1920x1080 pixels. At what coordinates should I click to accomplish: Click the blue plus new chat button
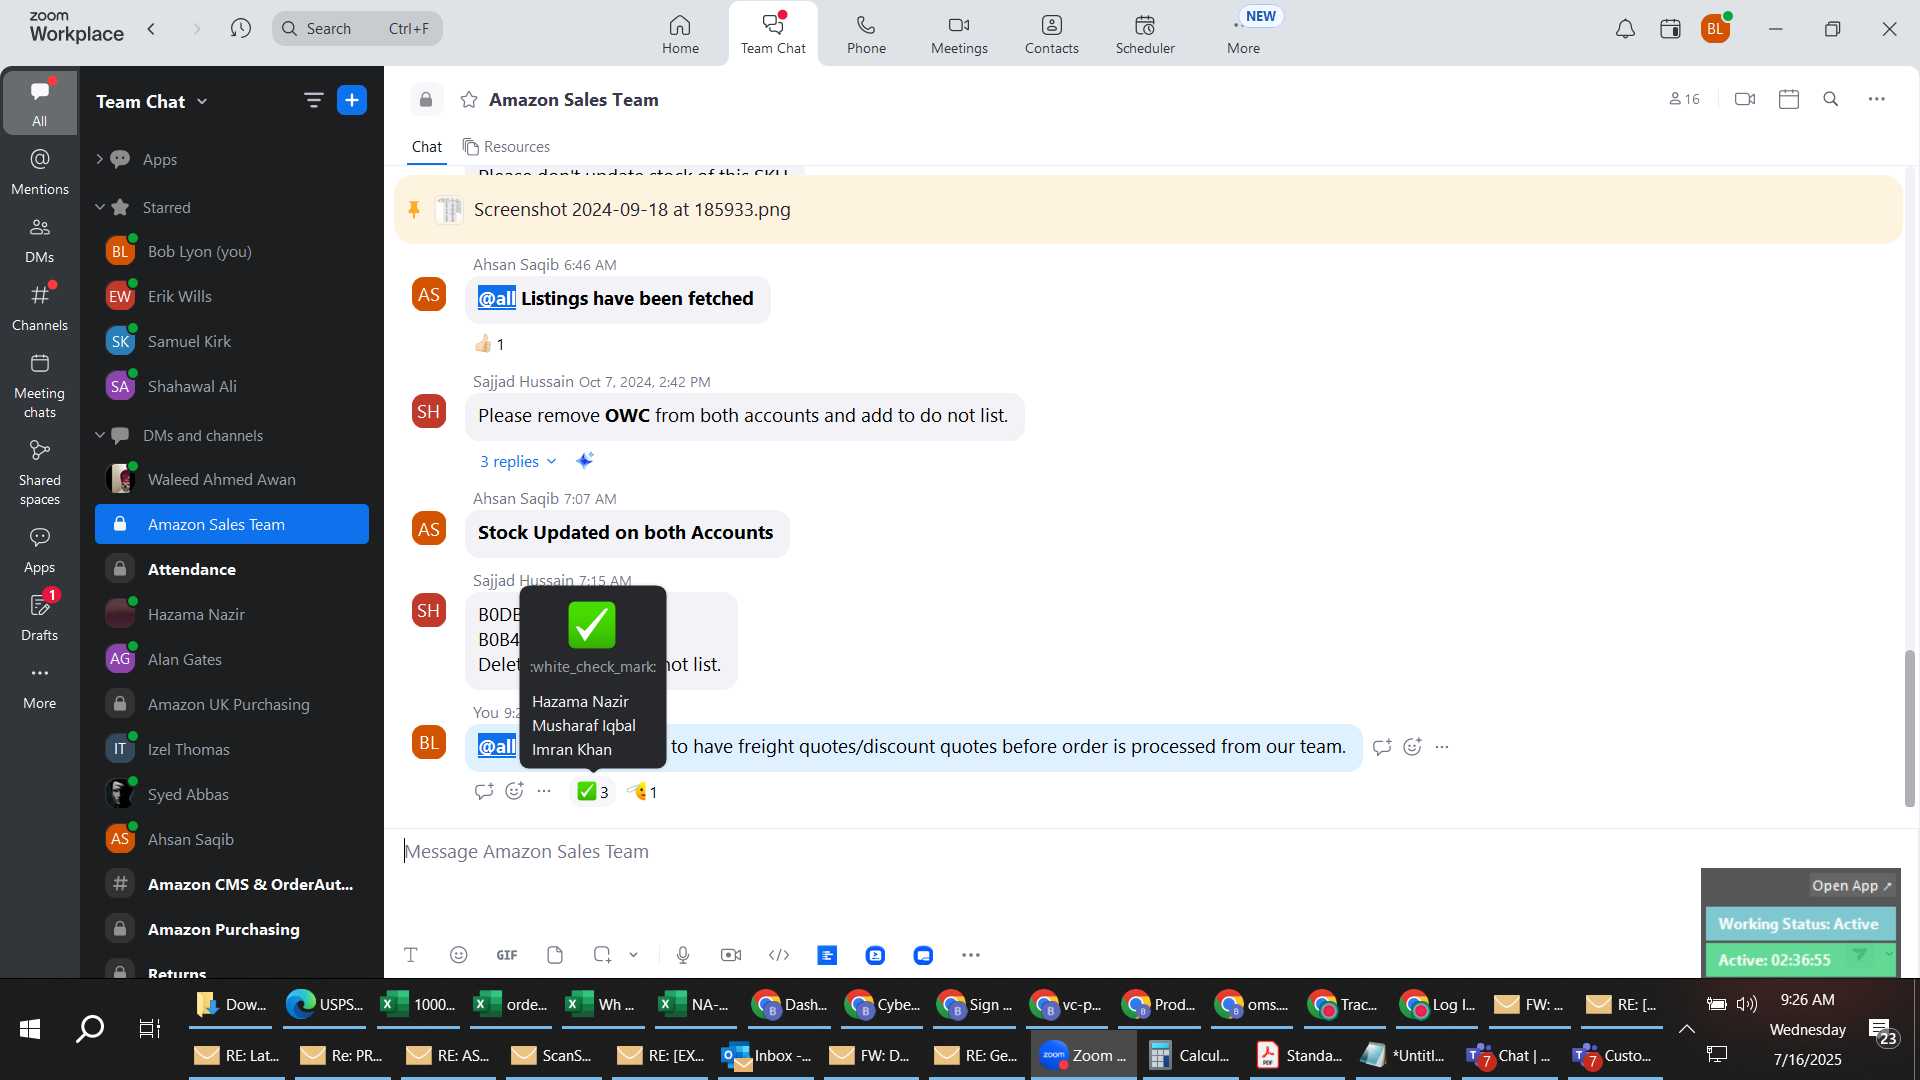pyautogui.click(x=352, y=100)
